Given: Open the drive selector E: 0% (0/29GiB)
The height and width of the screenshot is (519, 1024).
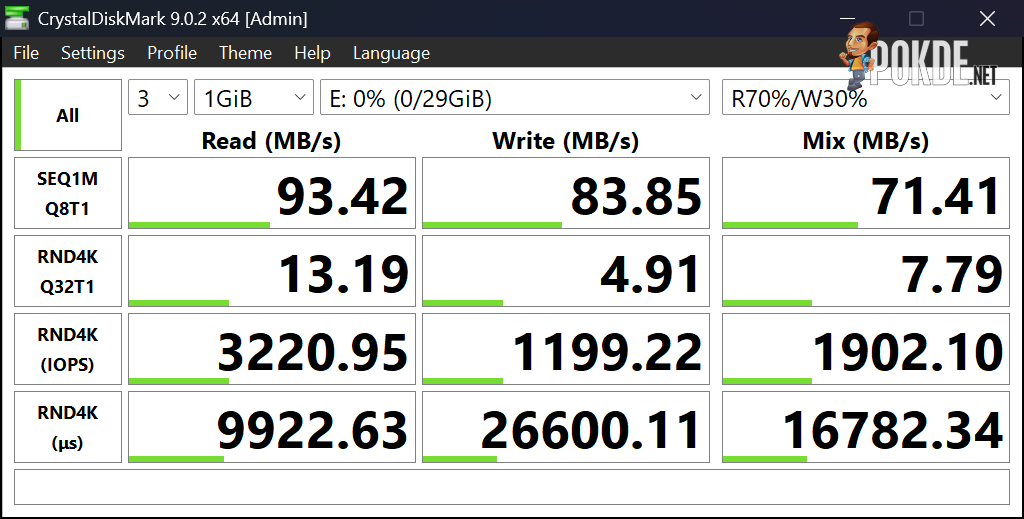Looking at the screenshot, I should click(x=515, y=98).
